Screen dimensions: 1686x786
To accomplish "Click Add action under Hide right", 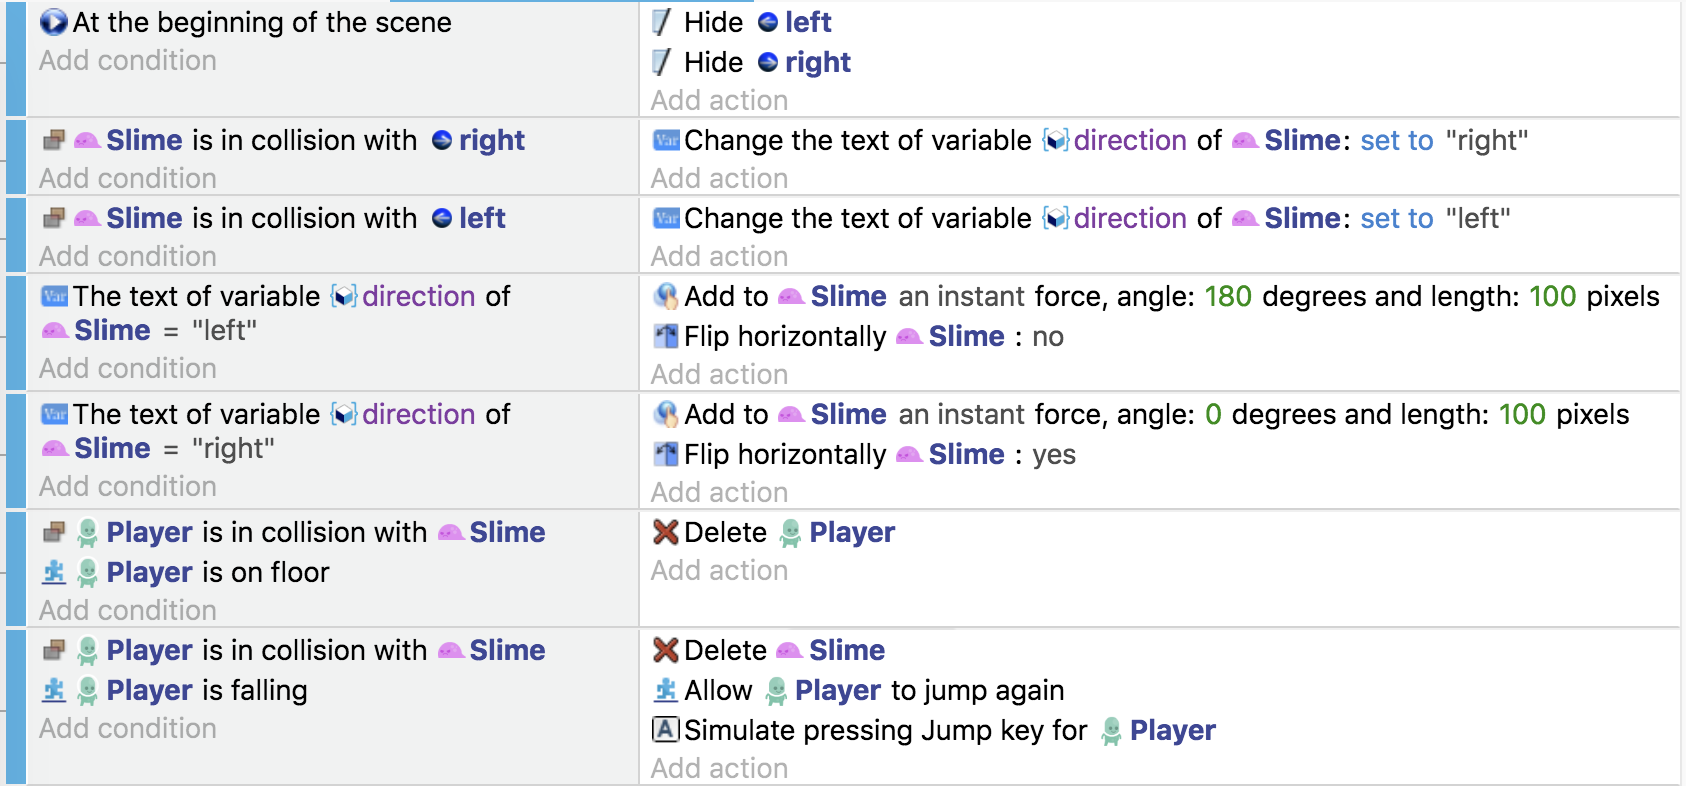I will coord(719,100).
